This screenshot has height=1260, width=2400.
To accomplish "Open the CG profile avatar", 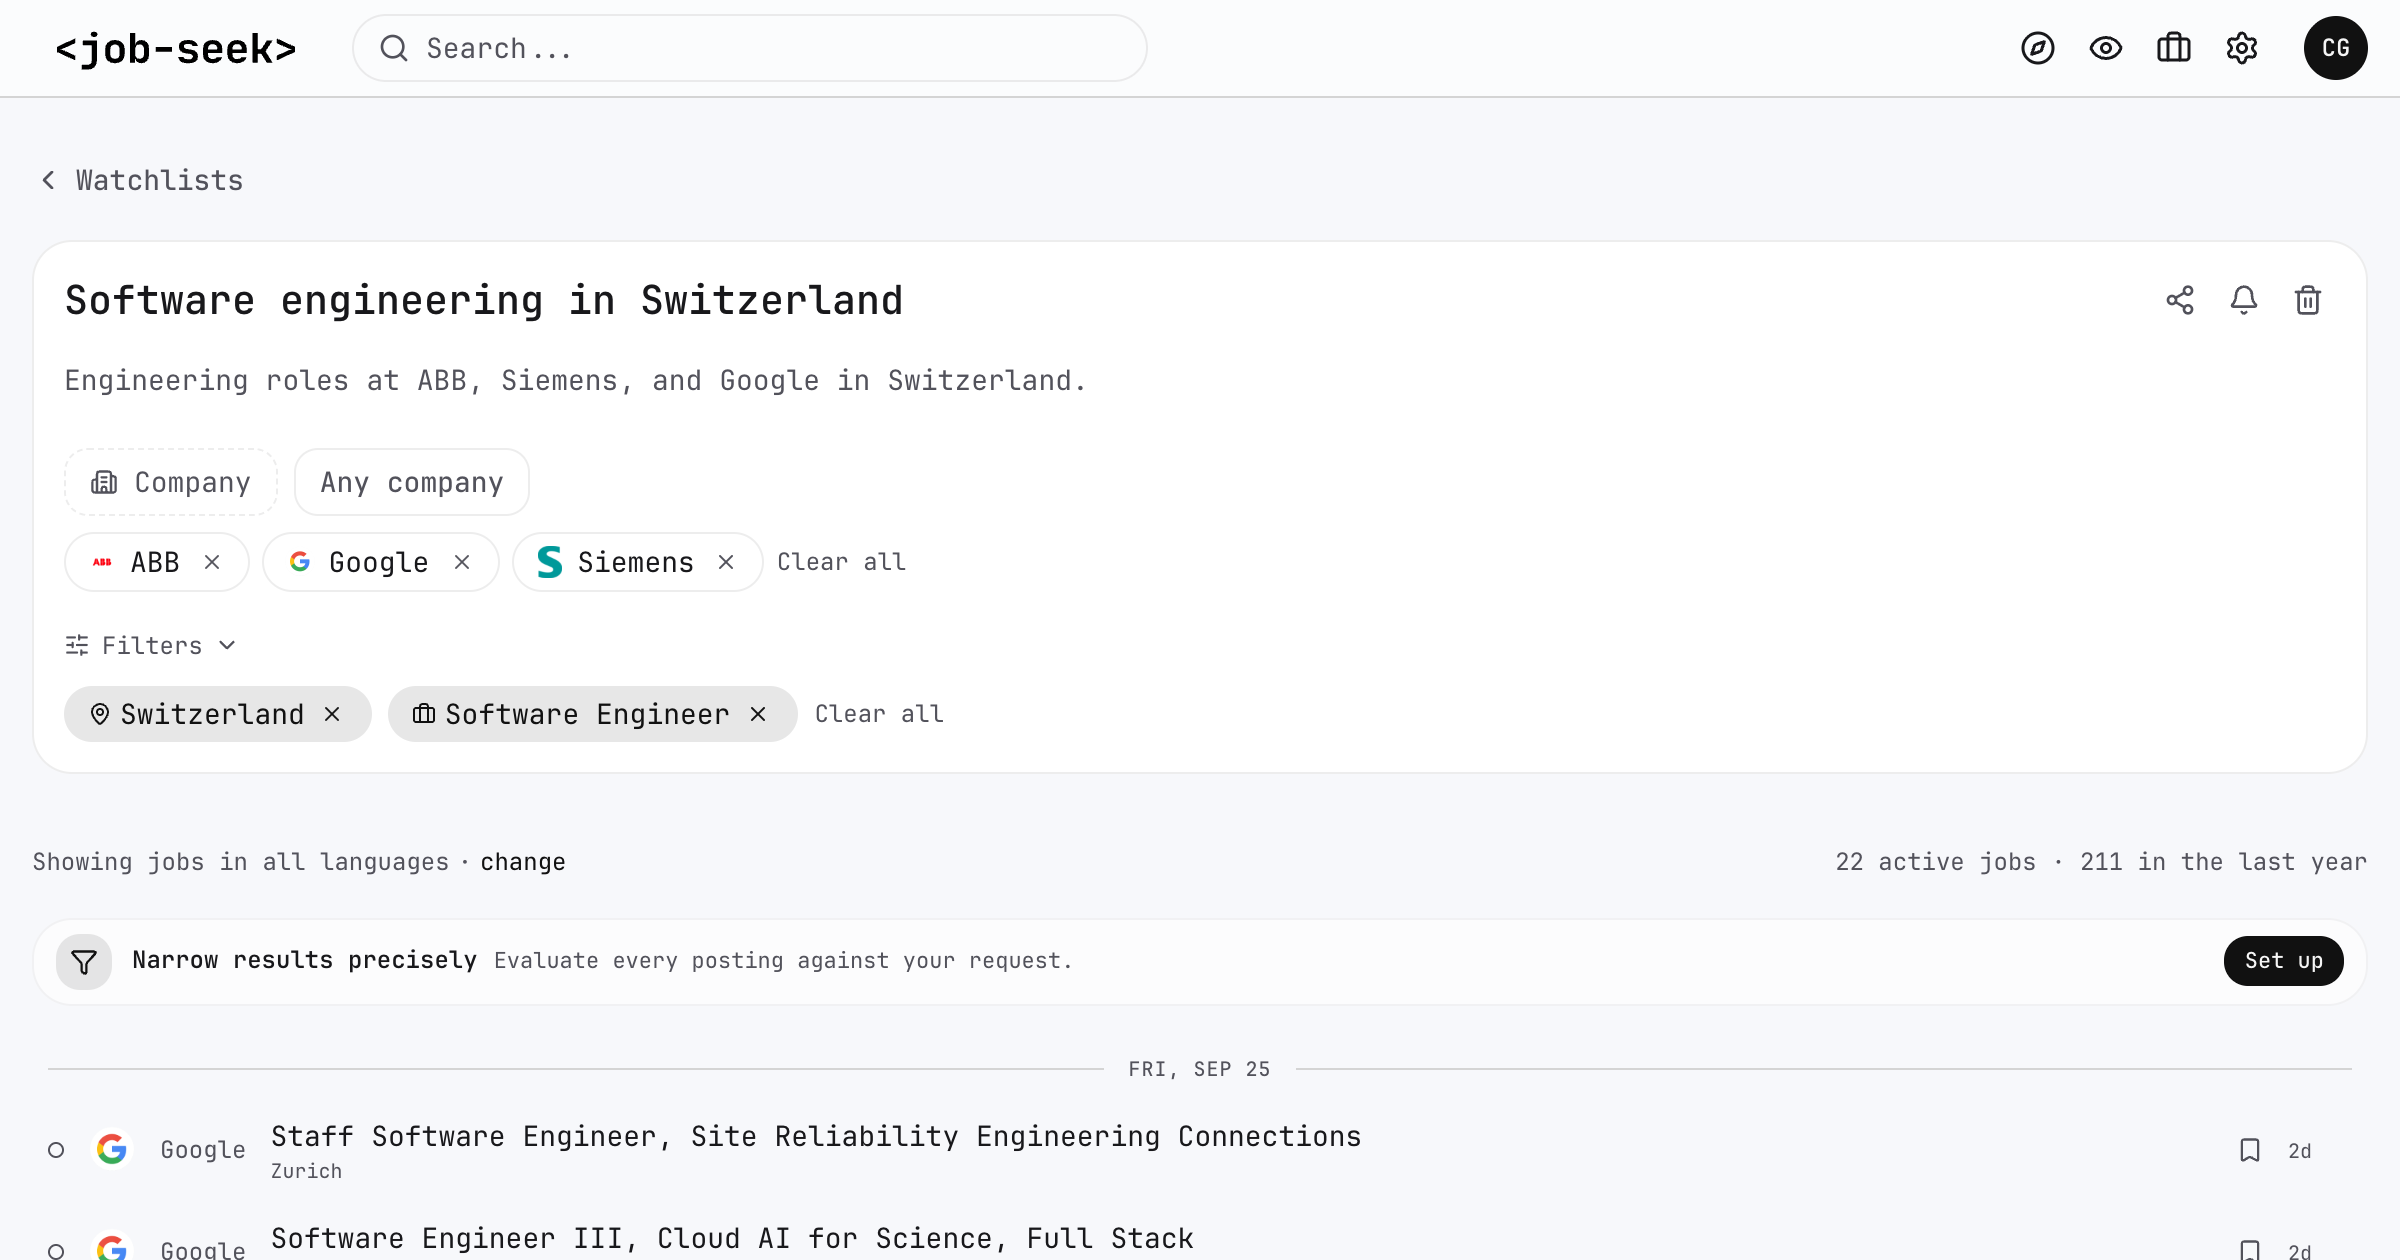I will [x=2335, y=48].
